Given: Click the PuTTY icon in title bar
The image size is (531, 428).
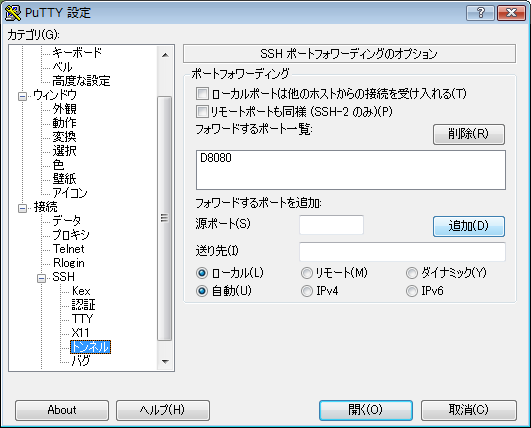Looking at the screenshot, I should click(13, 13).
